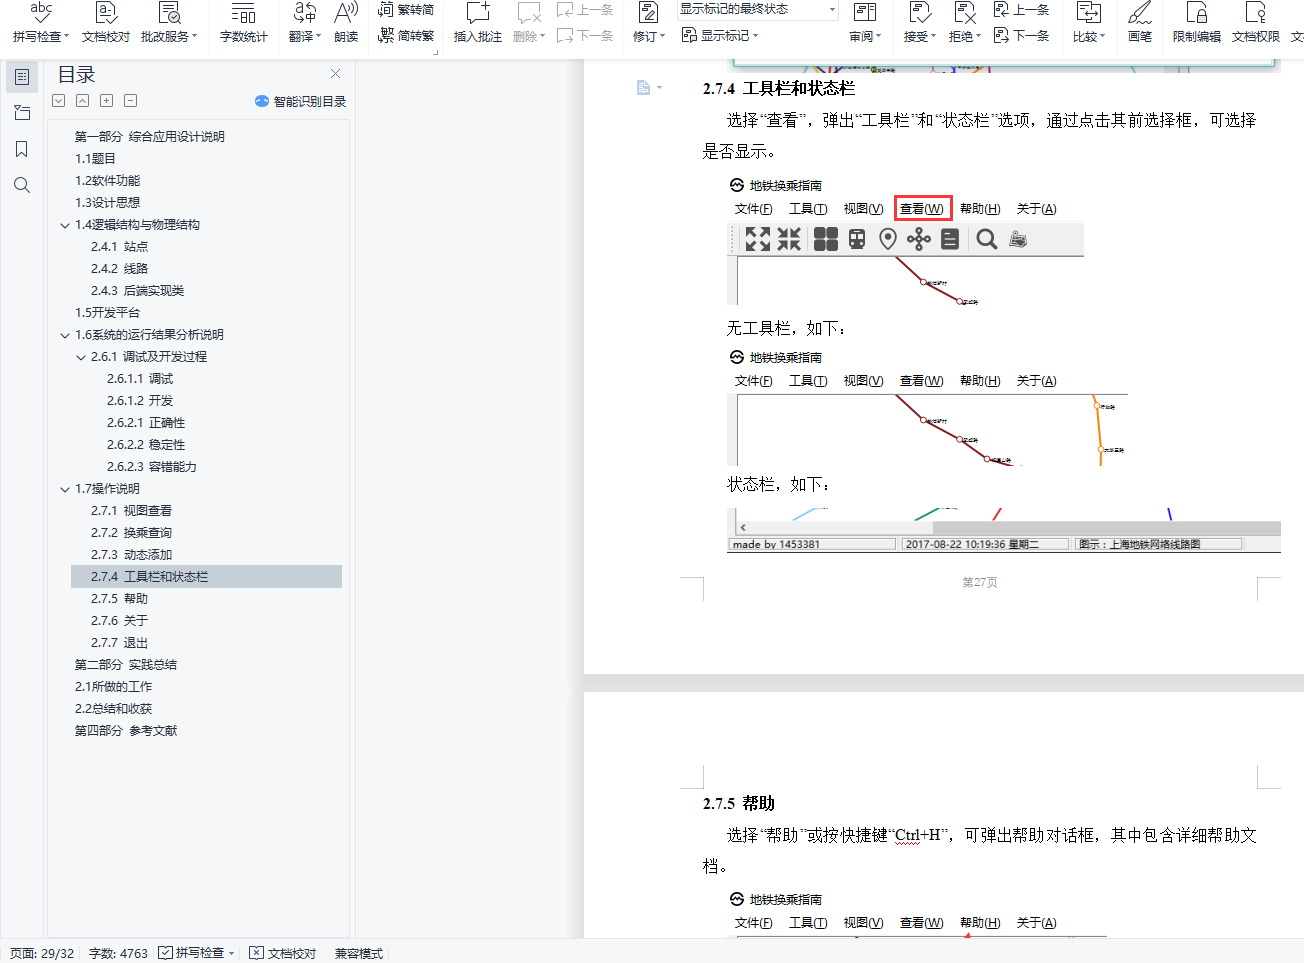Click the 页面: 29/32 status bar entry
This screenshot has height=963, width=1304.
pyautogui.click(x=42, y=953)
